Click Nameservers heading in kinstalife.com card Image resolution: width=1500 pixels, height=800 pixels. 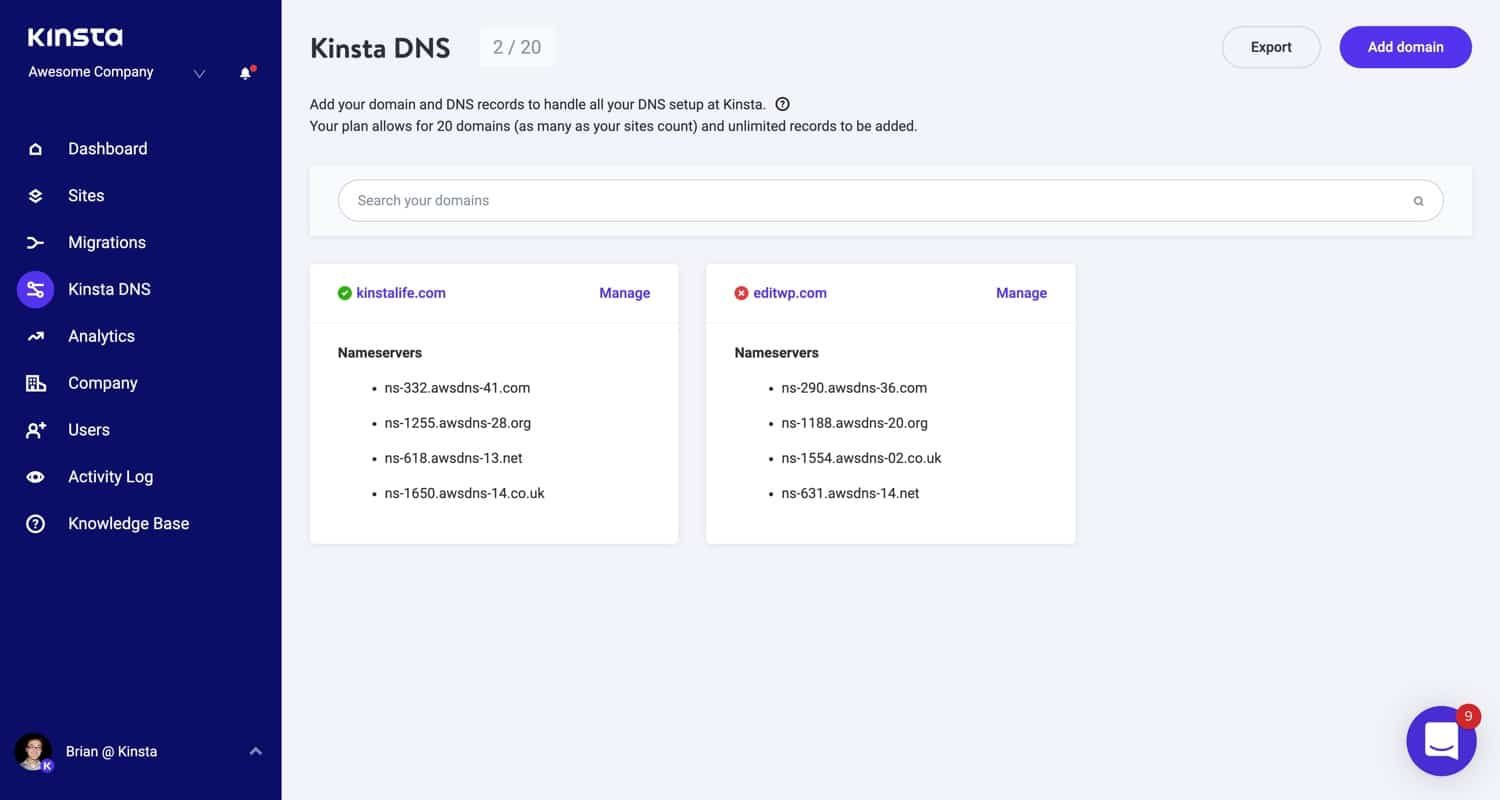380,353
